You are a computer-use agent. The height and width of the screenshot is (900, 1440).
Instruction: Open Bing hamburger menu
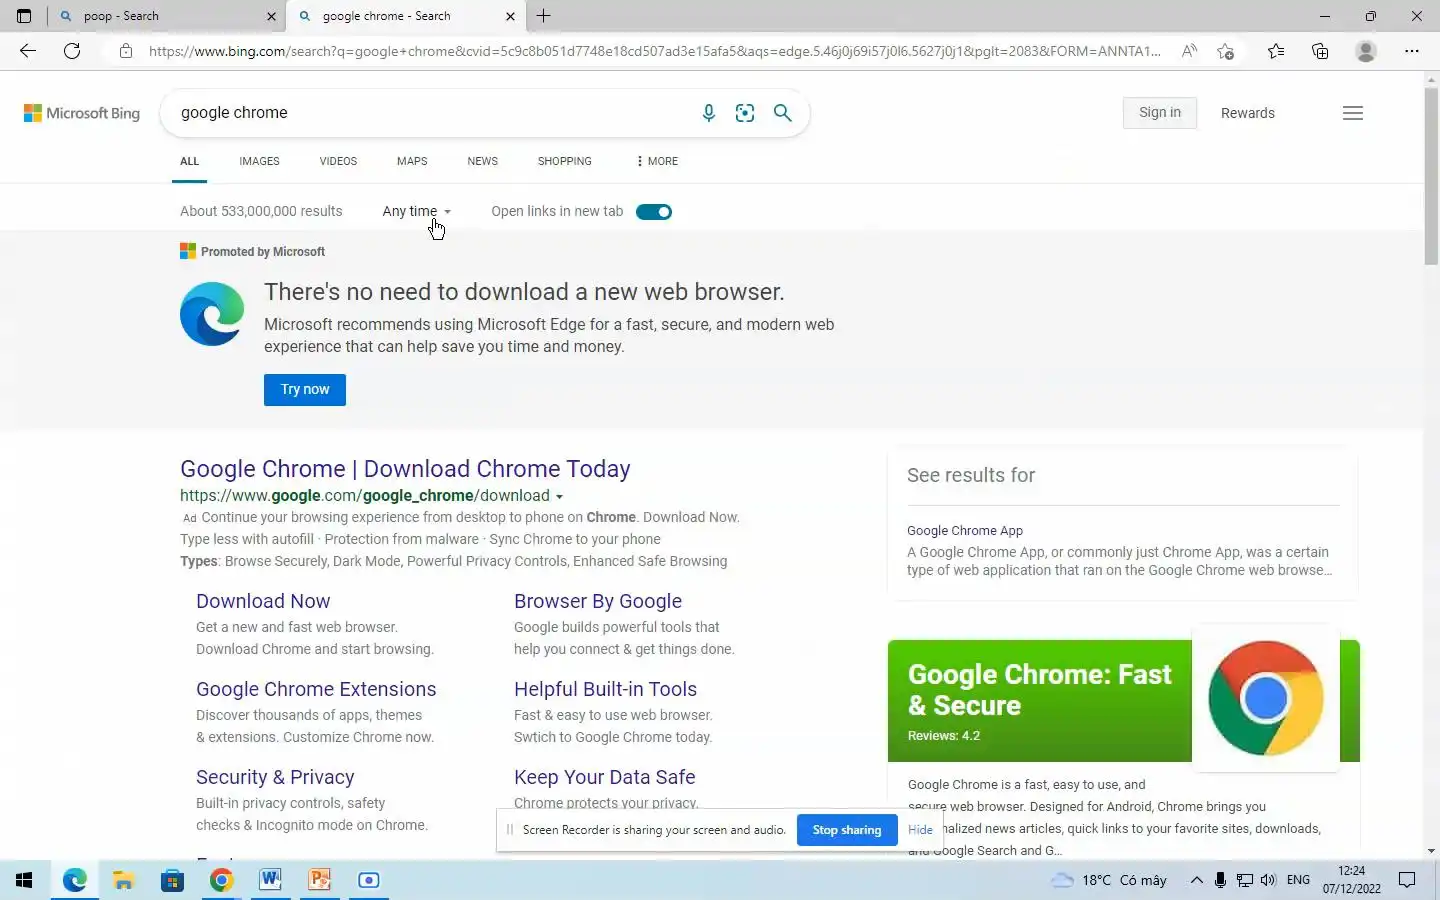coord(1353,113)
